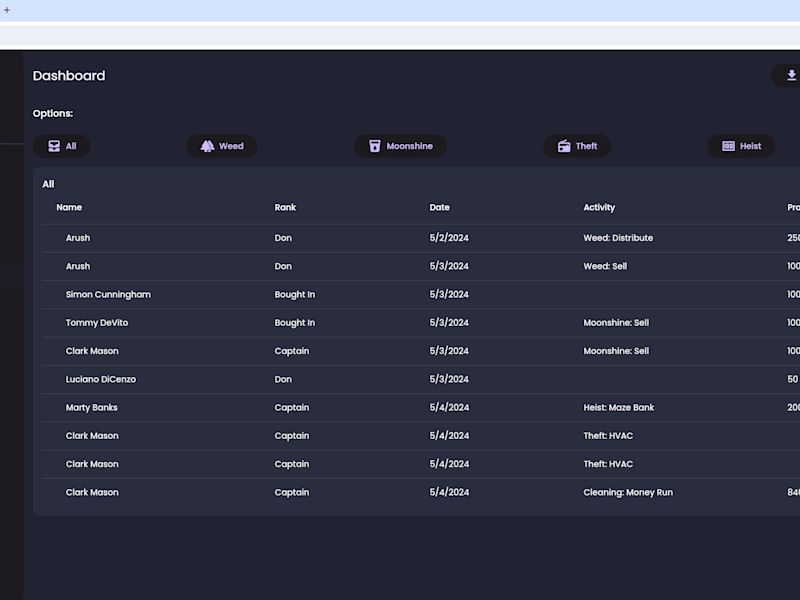Click Marty Banks name
Screen dimensions: 800x600
tap(91, 408)
